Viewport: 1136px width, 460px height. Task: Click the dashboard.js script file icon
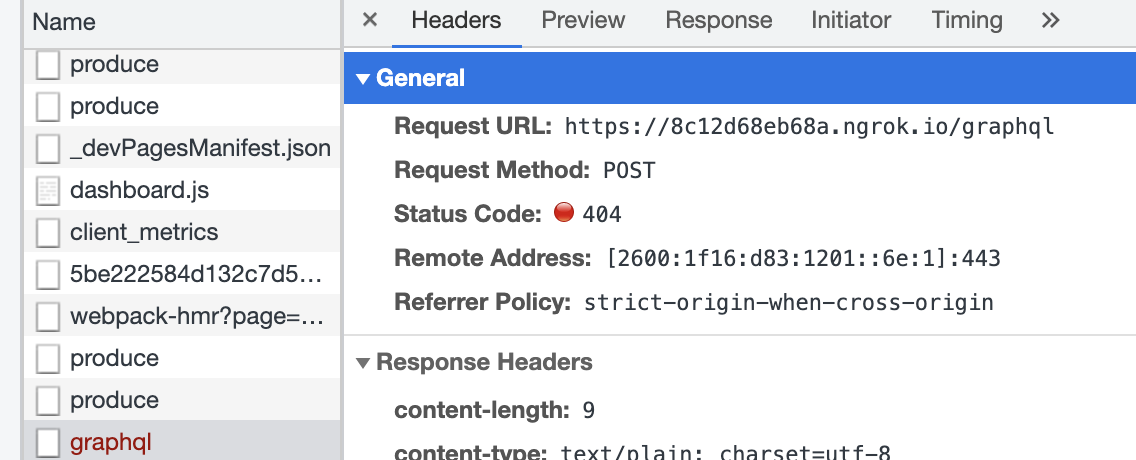point(48,190)
